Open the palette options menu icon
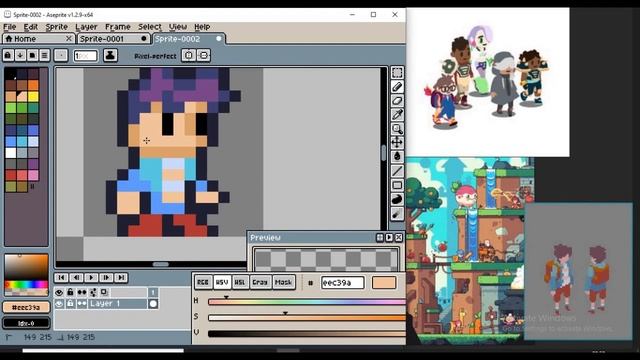The height and width of the screenshot is (360, 640). pyautogui.click(x=44, y=55)
